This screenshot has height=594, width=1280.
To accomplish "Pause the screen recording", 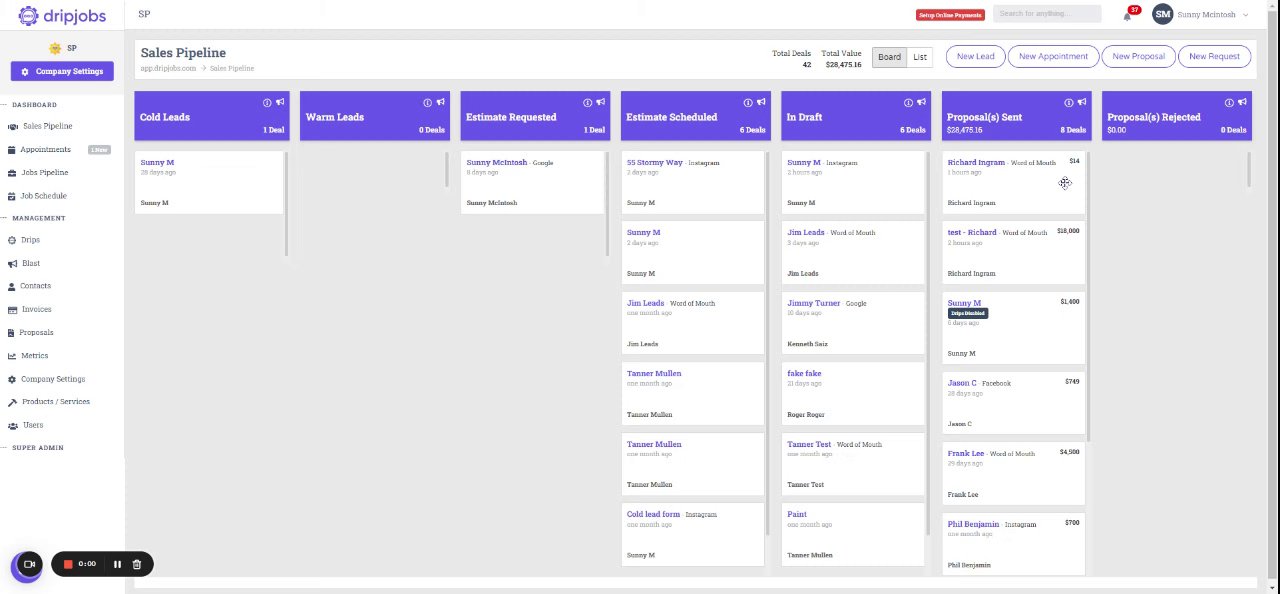I will click(117, 564).
